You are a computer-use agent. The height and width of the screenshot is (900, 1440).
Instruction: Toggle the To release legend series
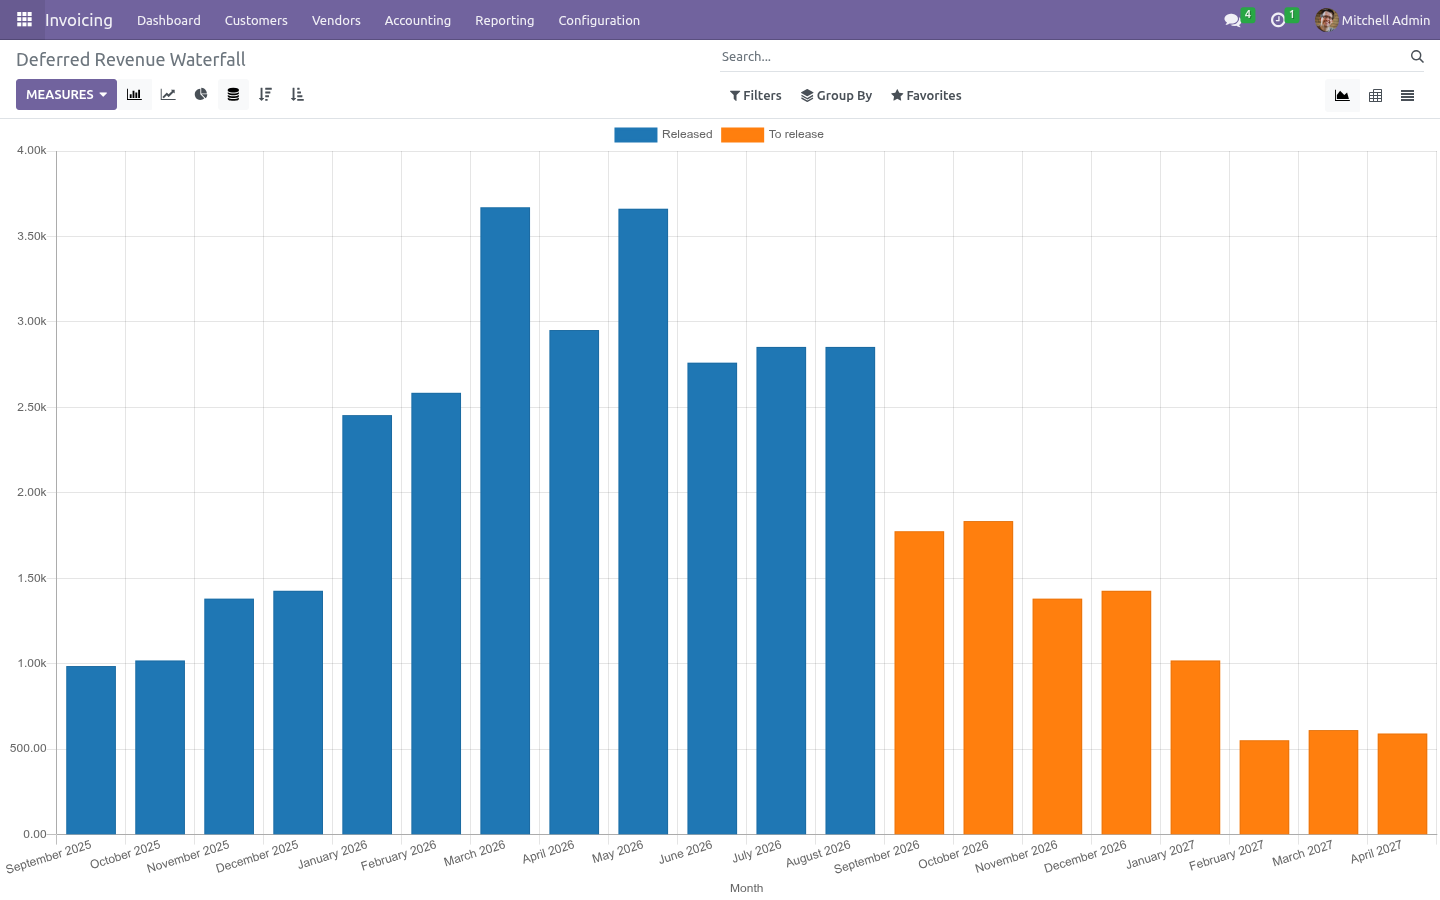pyautogui.click(x=773, y=134)
